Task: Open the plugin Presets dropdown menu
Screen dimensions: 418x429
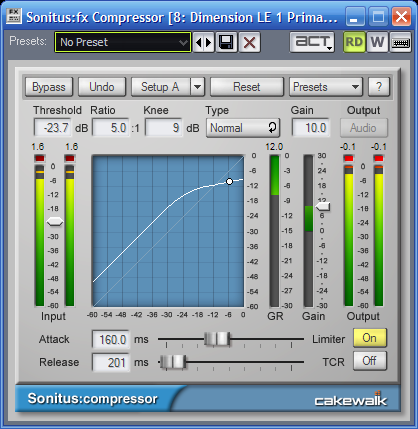Action: 326,87
